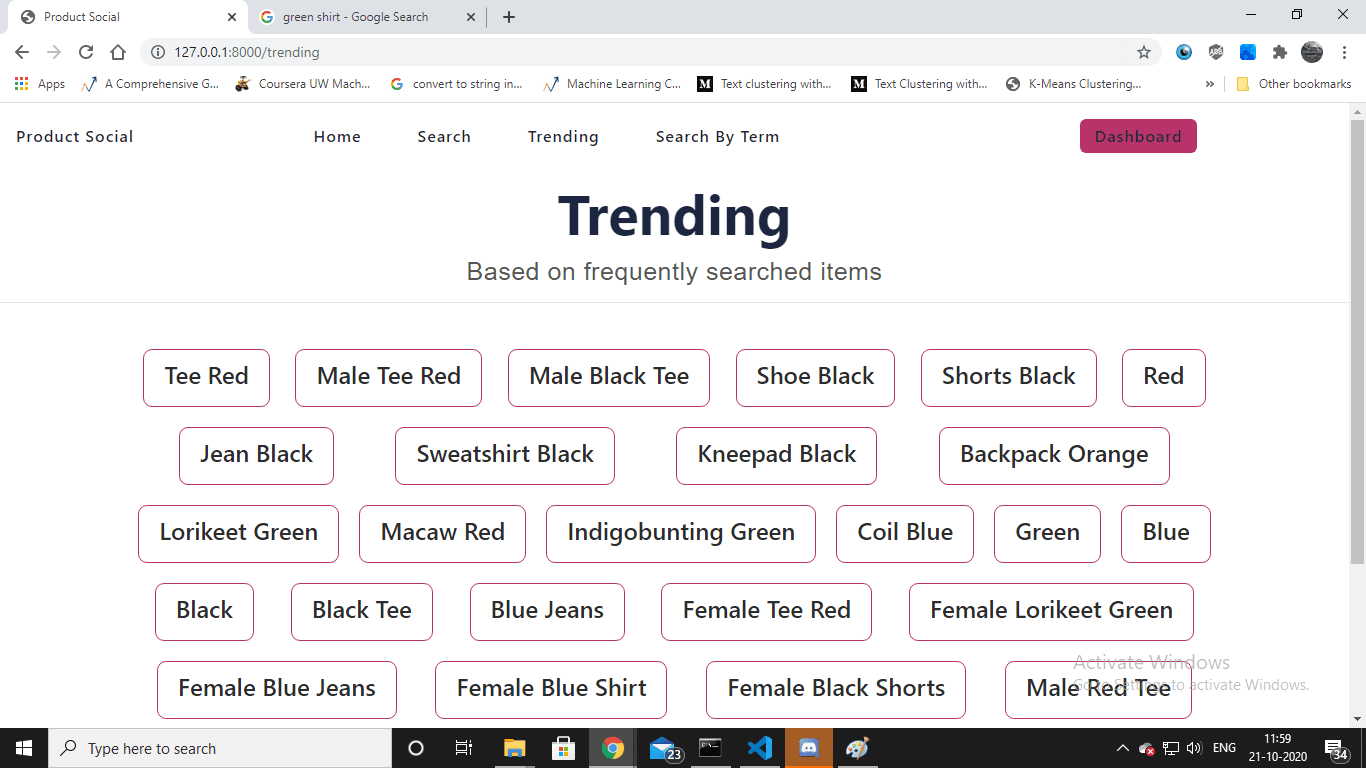Open the Windows Start menu
Image resolution: width=1366 pixels, height=768 pixels.
pos(24,748)
